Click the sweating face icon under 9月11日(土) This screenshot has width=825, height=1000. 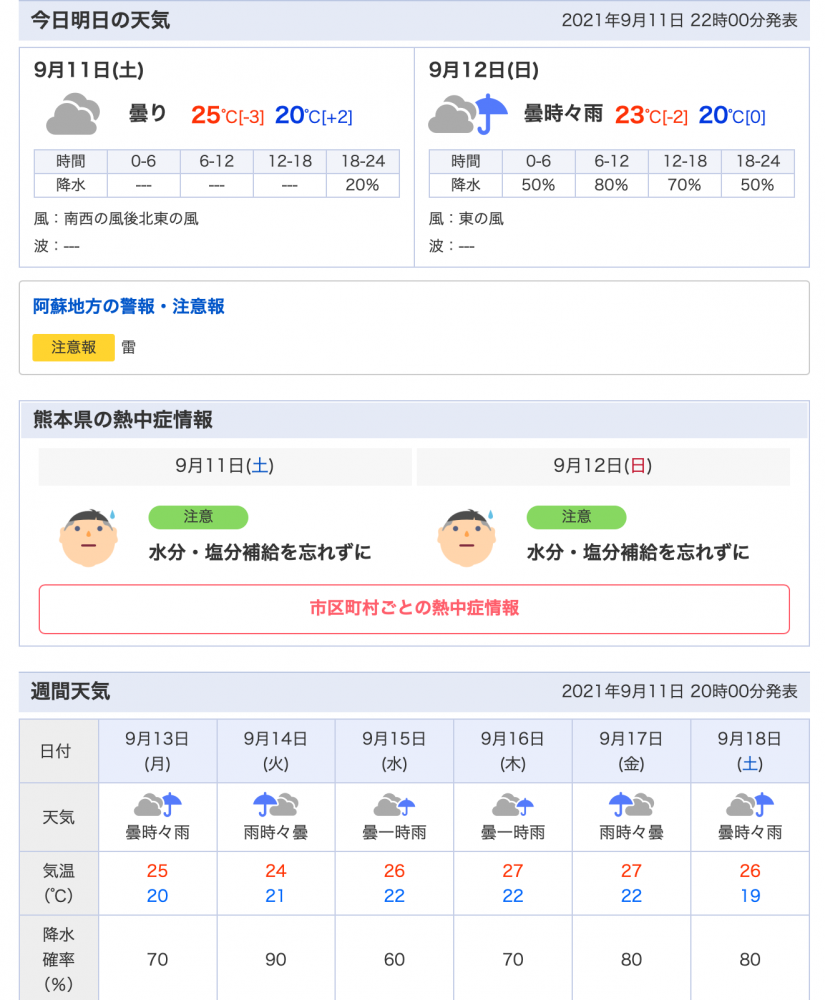pyautogui.click(x=89, y=537)
